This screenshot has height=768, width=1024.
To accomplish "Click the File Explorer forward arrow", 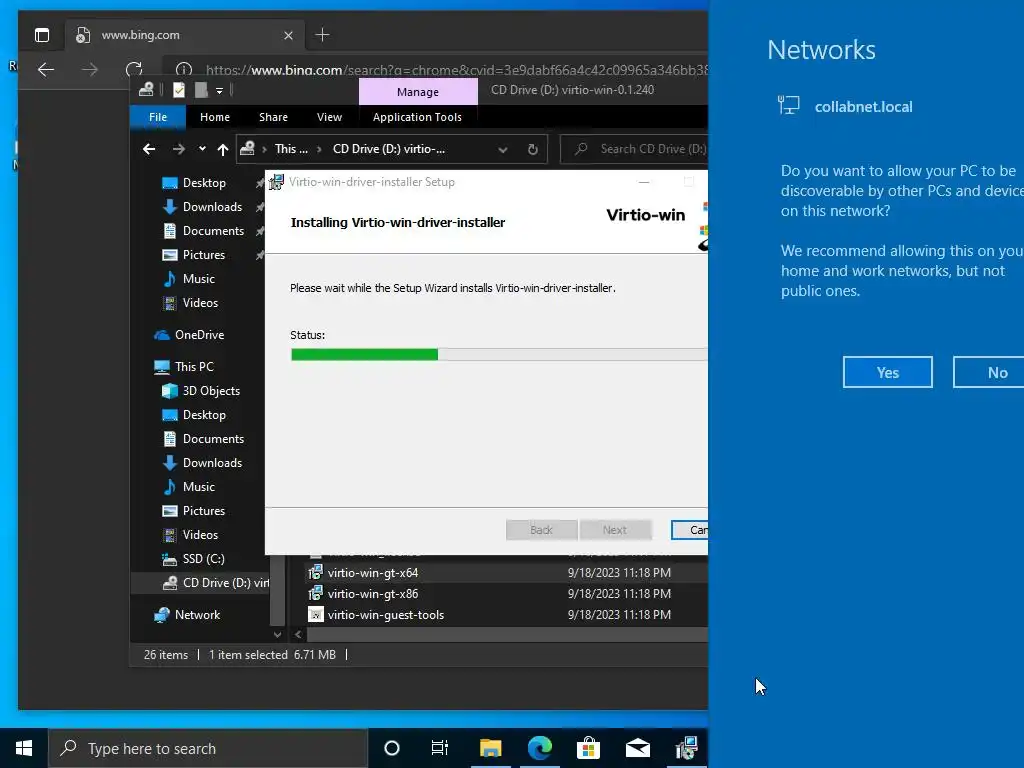I will pyautogui.click(x=178, y=149).
